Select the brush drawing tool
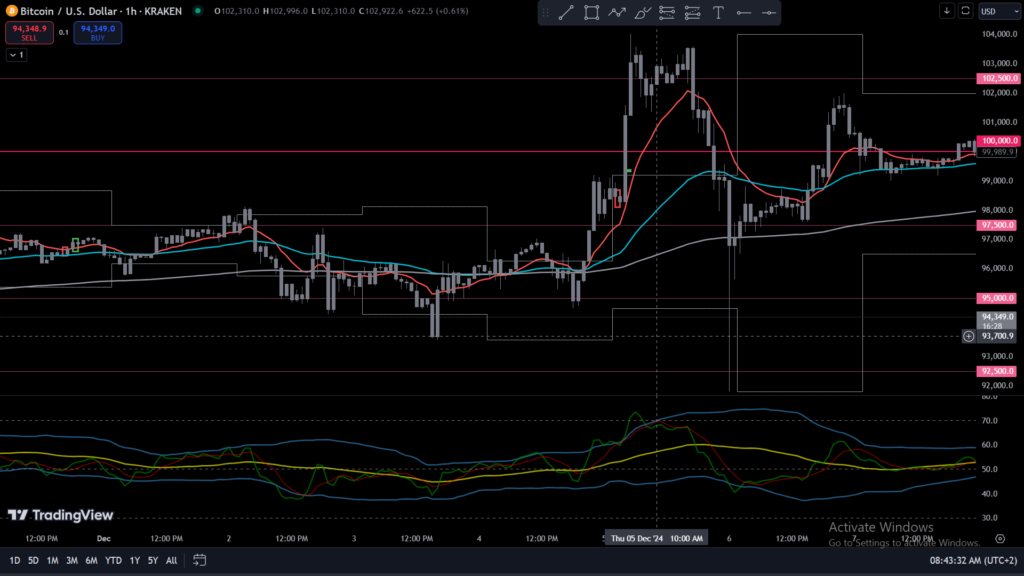The height and width of the screenshot is (576, 1024). pyautogui.click(x=642, y=13)
